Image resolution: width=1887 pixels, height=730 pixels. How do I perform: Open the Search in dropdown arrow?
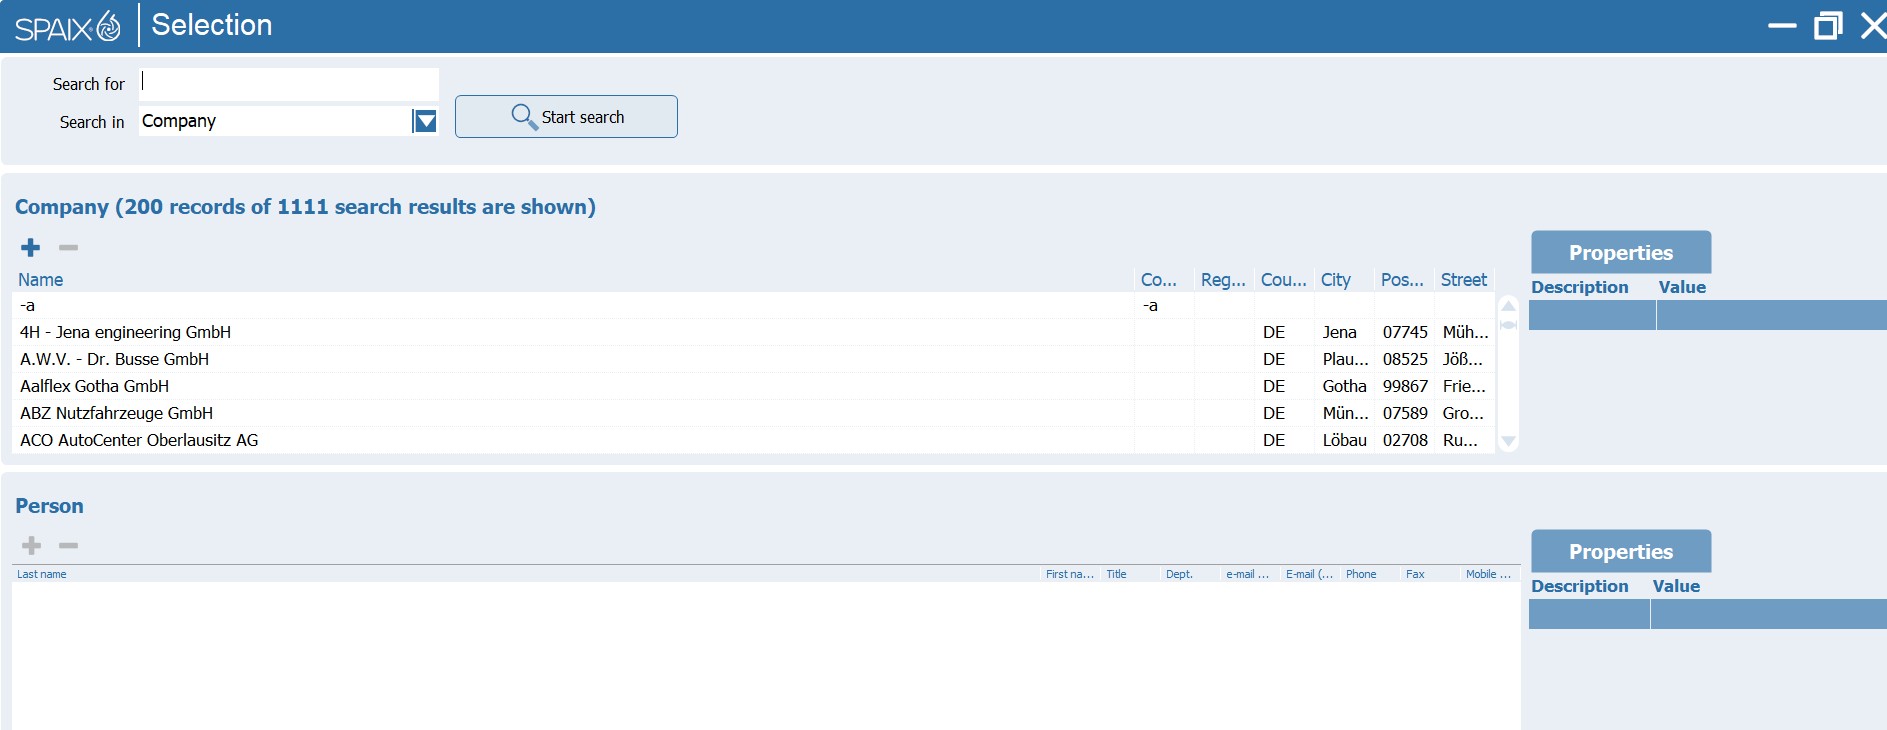425,121
